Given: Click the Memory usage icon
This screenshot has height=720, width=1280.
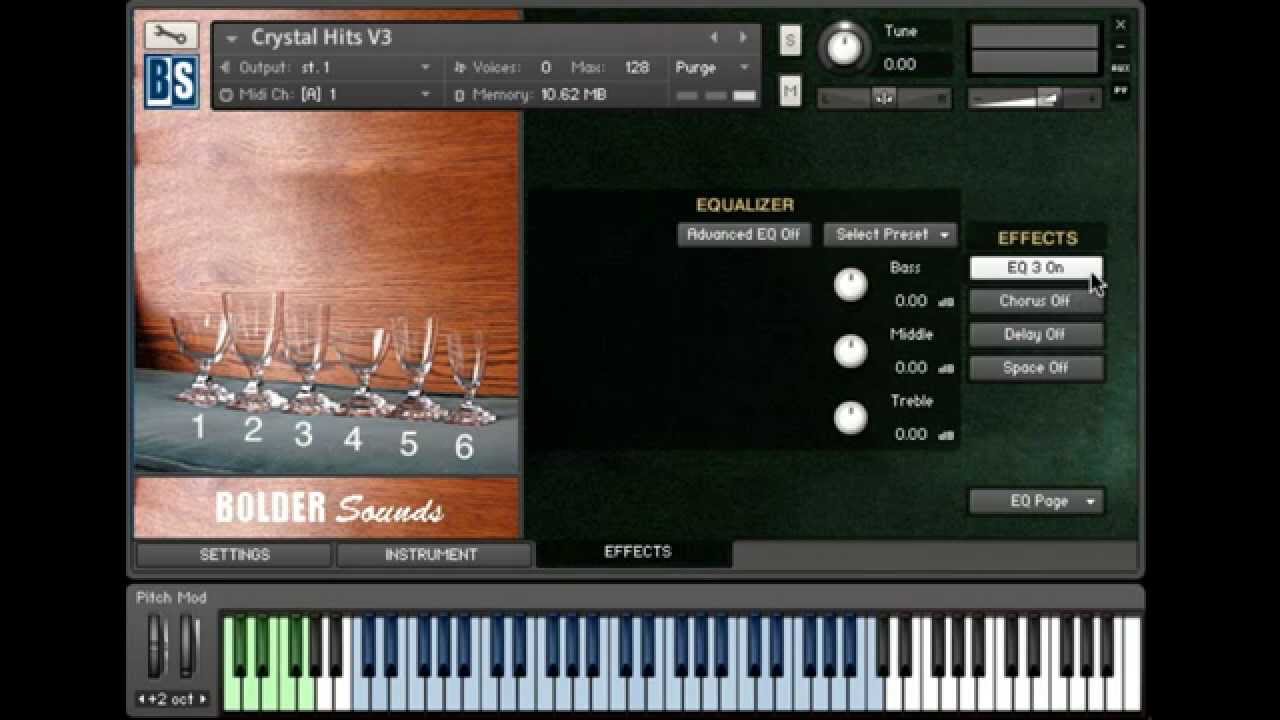Looking at the screenshot, I should tap(460, 95).
